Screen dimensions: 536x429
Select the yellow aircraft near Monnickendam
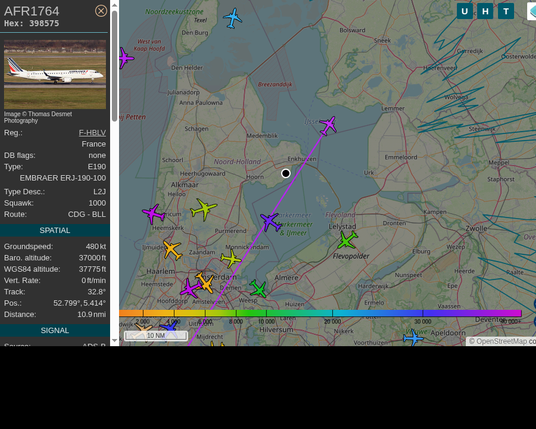[x=231, y=259]
